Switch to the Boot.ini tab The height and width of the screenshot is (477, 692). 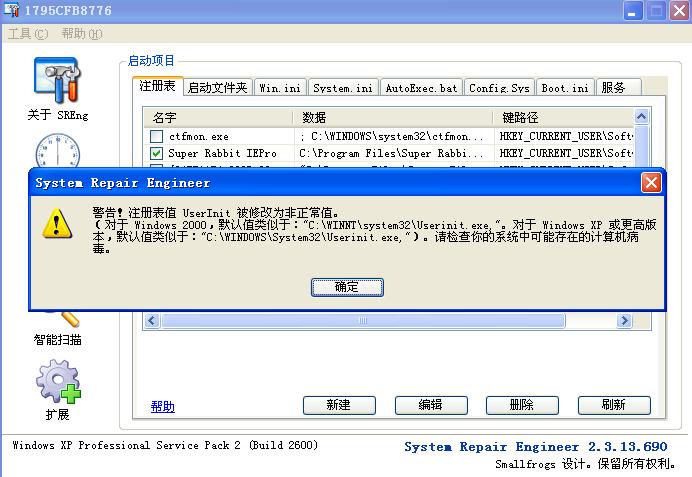pyautogui.click(x=565, y=87)
